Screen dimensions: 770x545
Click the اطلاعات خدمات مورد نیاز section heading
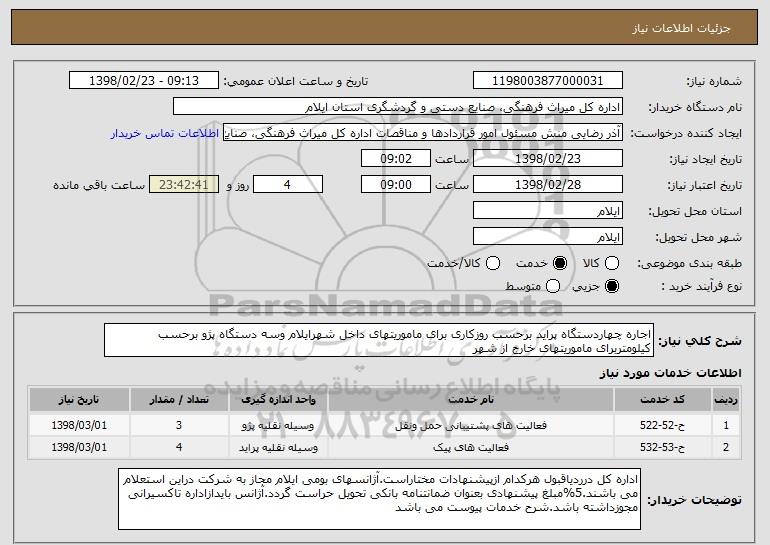pos(671,373)
